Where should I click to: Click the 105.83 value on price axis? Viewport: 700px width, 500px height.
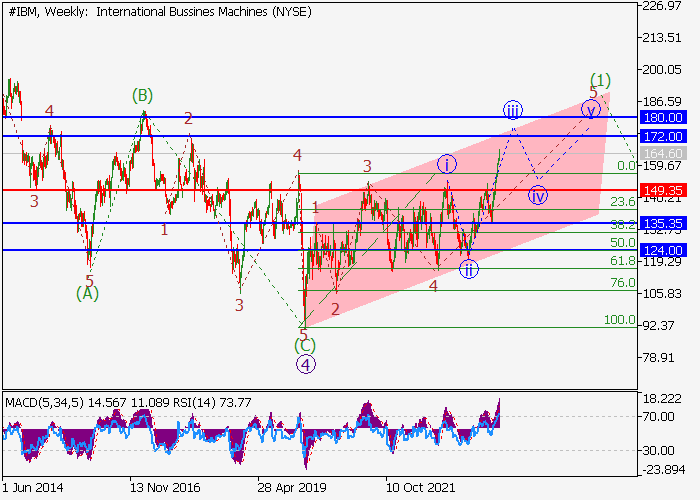point(662,294)
